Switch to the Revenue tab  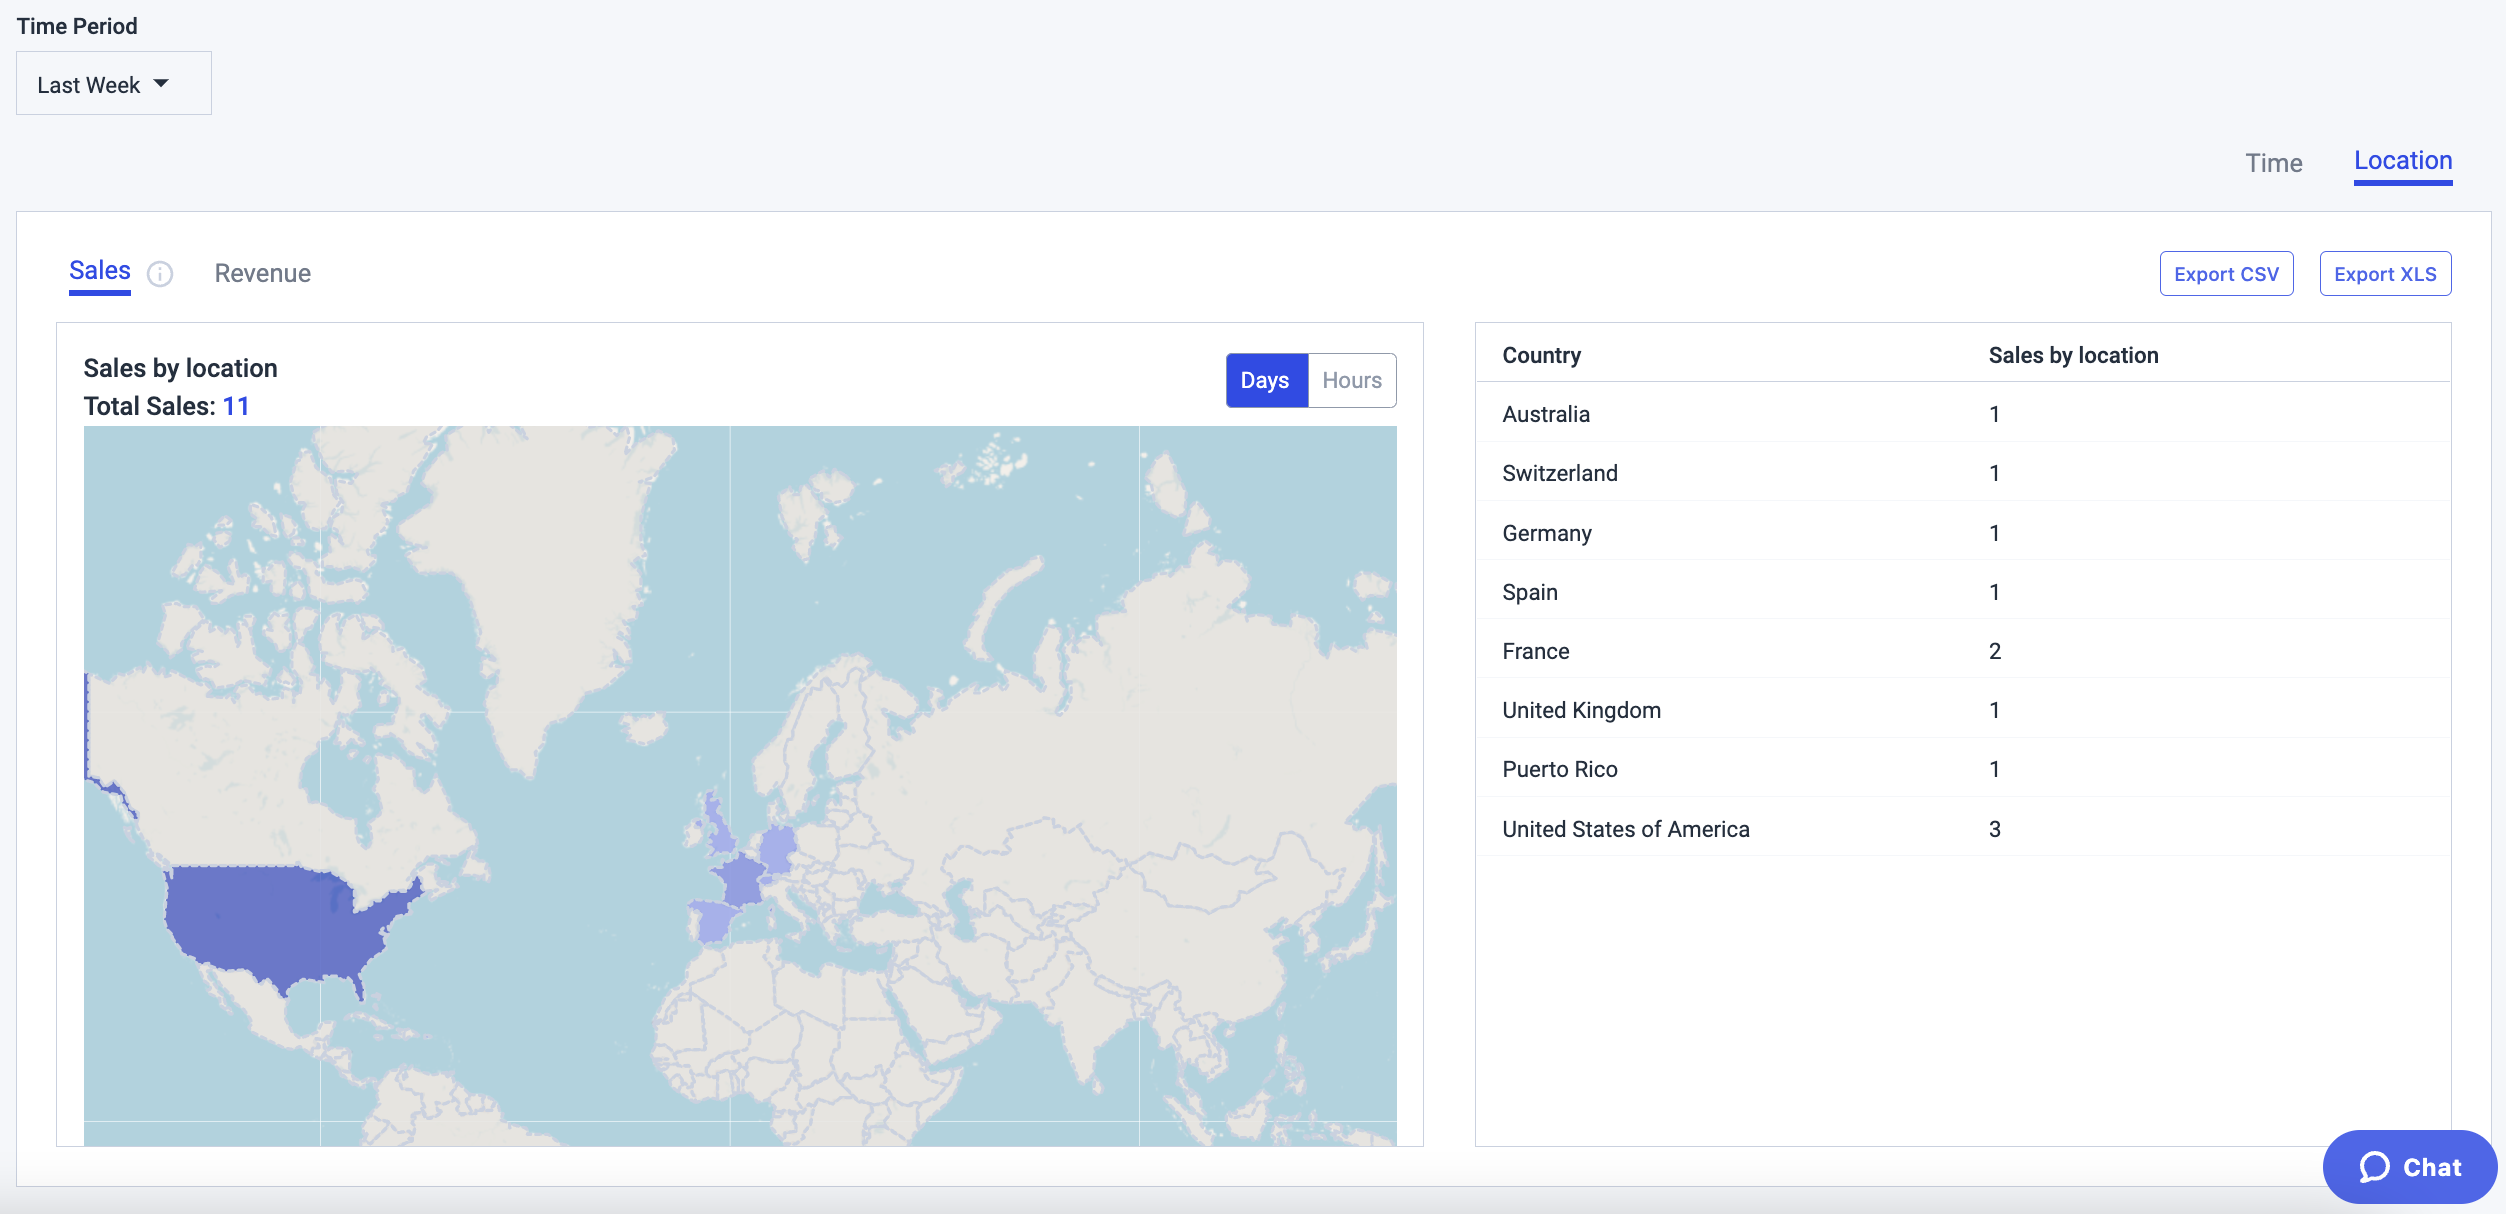tap(263, 273)
